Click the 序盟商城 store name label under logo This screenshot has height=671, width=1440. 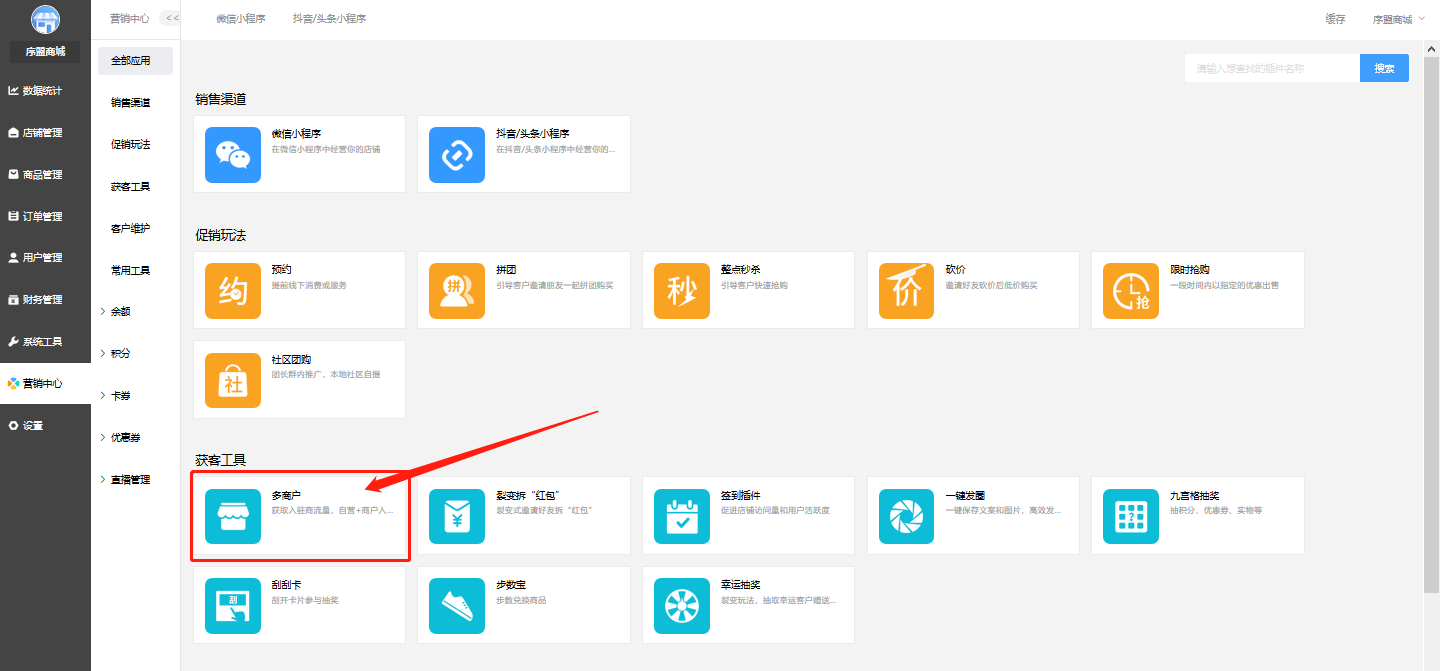tap(45, 52)
